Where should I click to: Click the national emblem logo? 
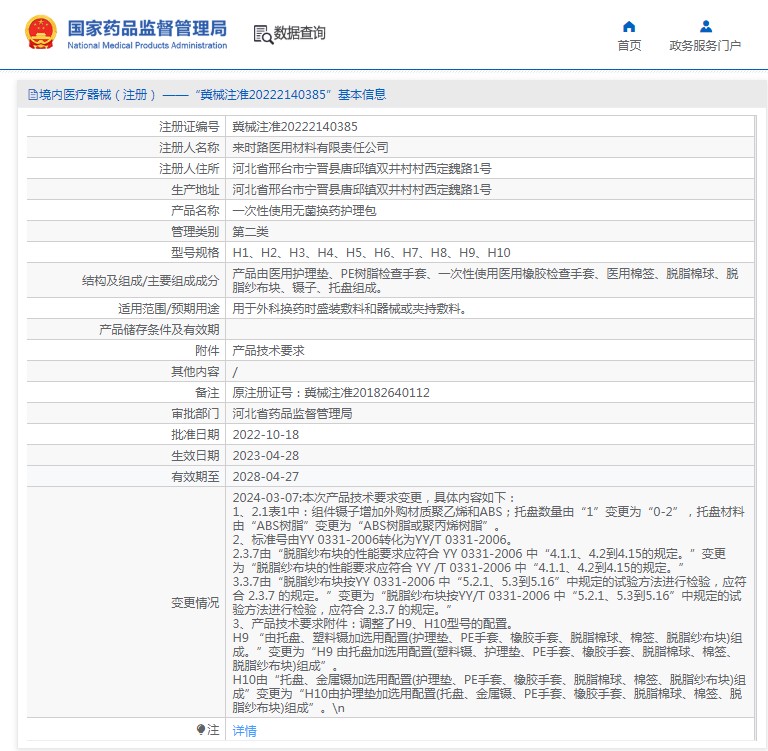40,33
